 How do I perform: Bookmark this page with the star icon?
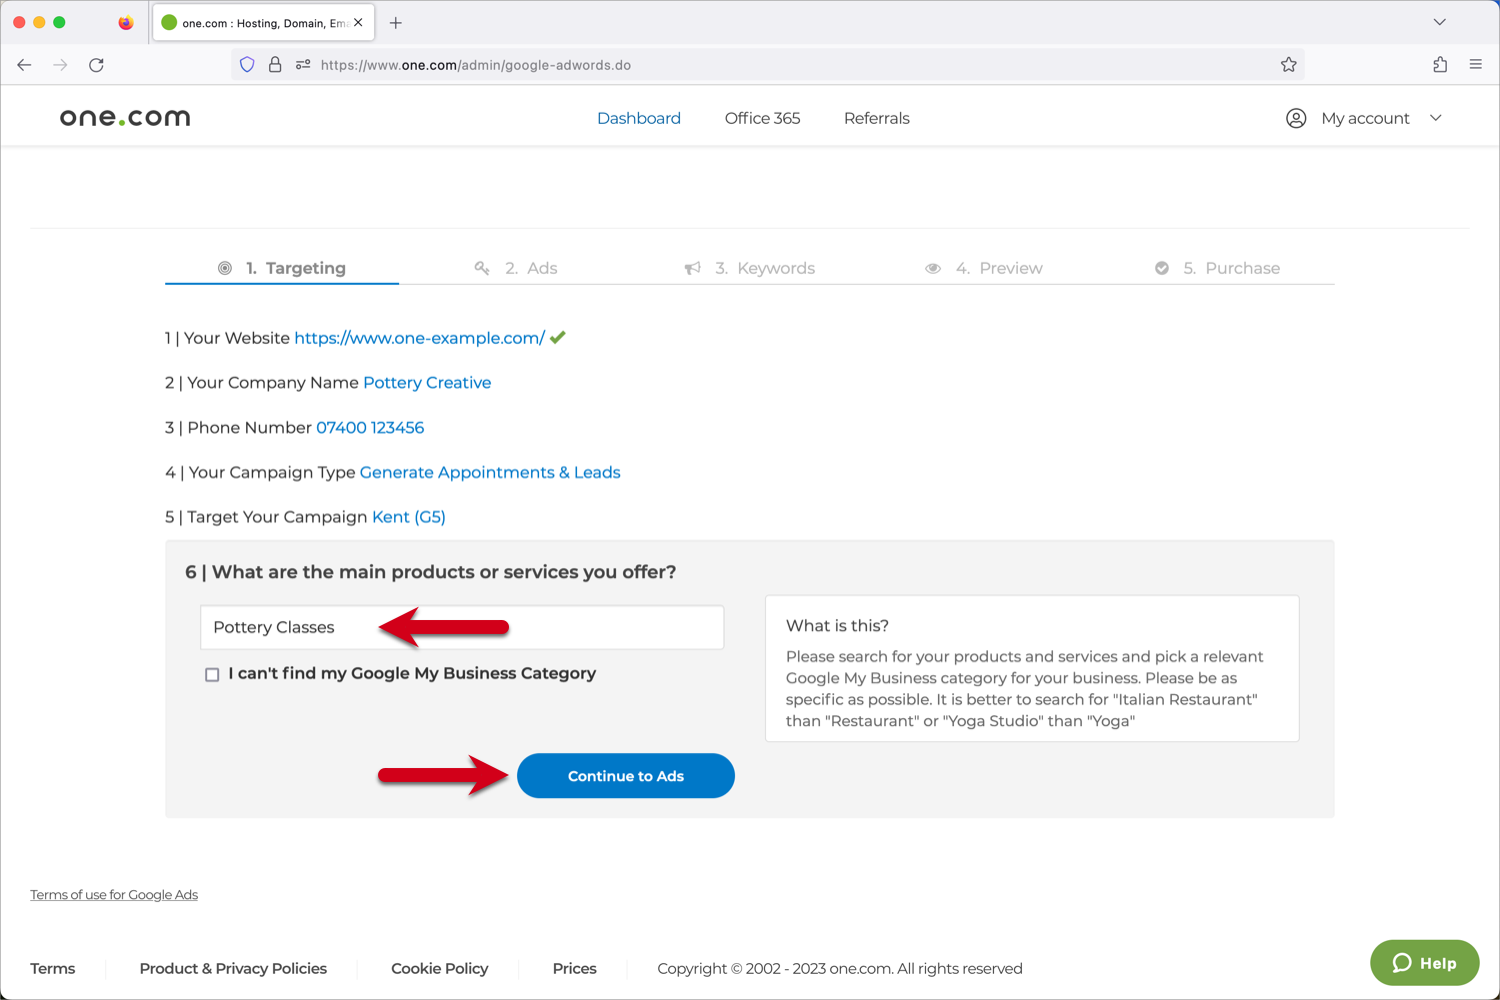coord(1289,64)
